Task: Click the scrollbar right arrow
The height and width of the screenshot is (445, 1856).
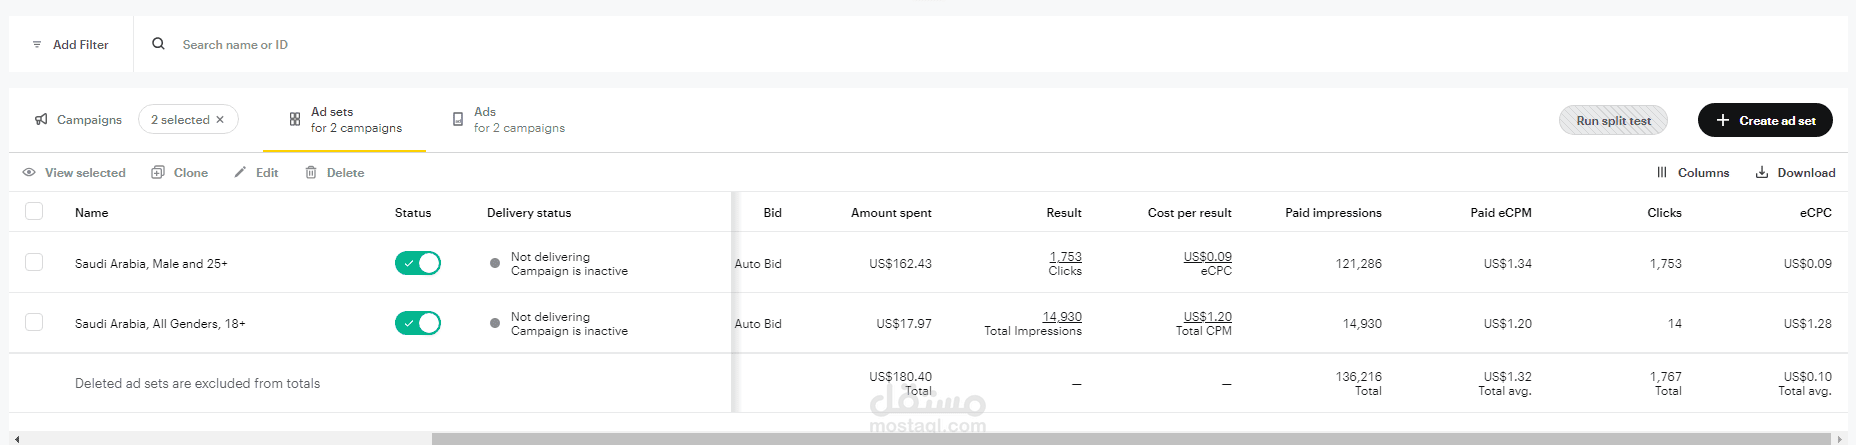Action: (x=1840, y=439)
